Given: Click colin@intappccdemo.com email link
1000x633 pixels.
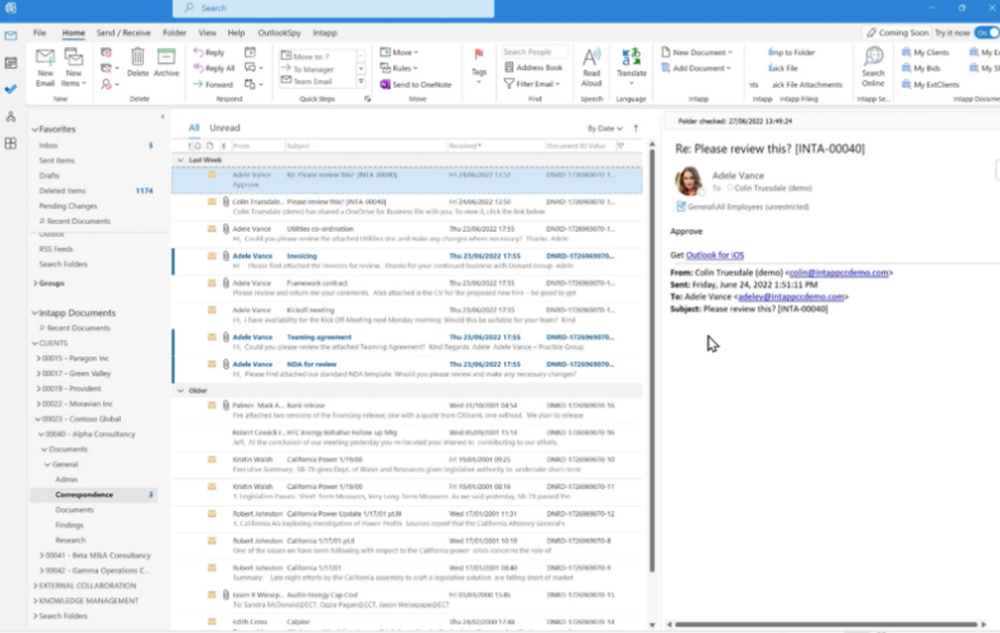Looking at the screenshot, I should (839, 272).
